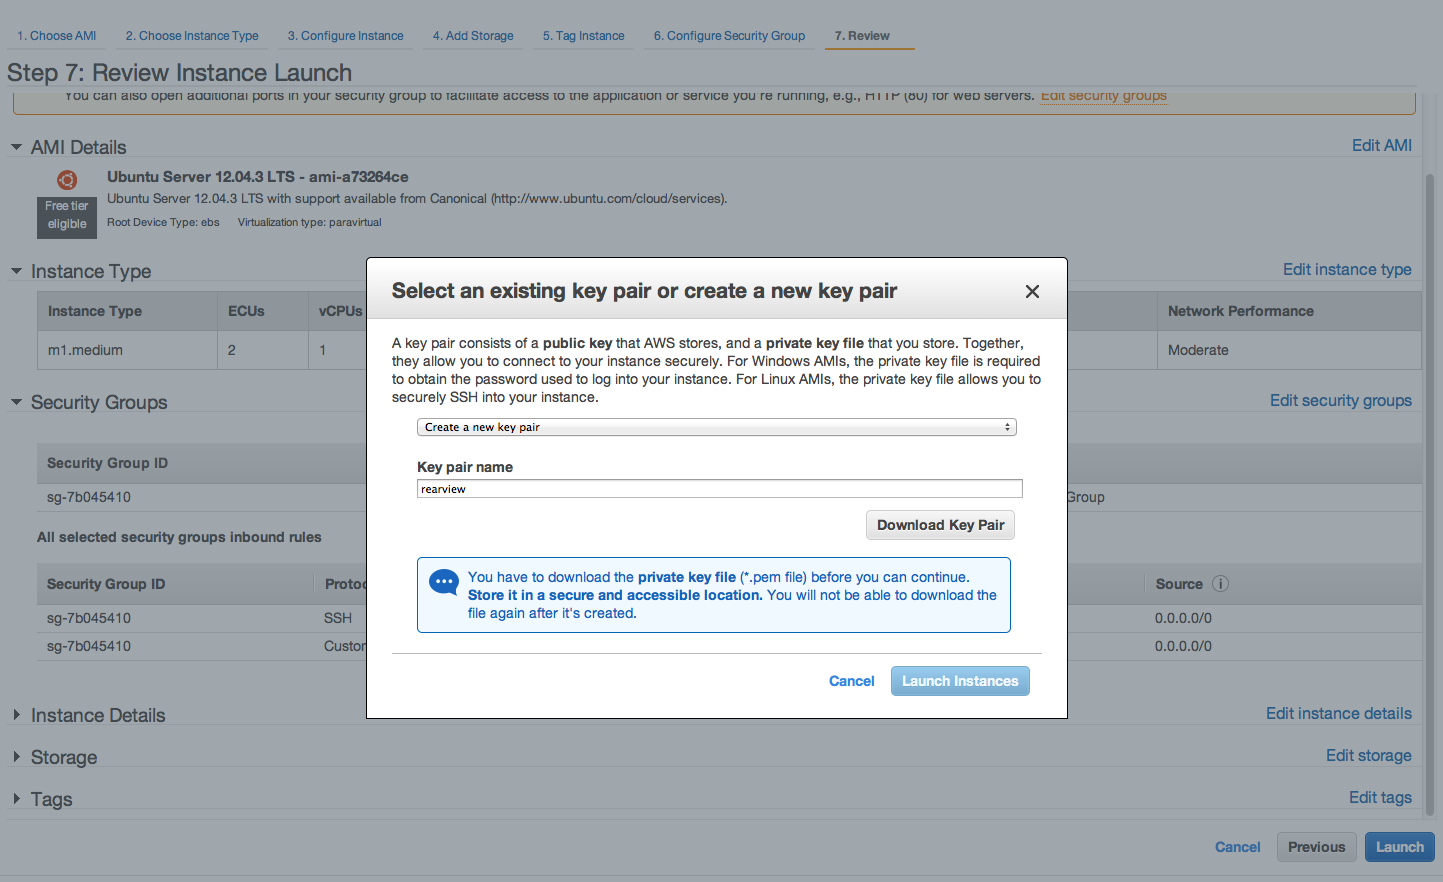Go to 3. Configure Instance tab
This screenshot has height=882, width=1443.
click(346, 36)
